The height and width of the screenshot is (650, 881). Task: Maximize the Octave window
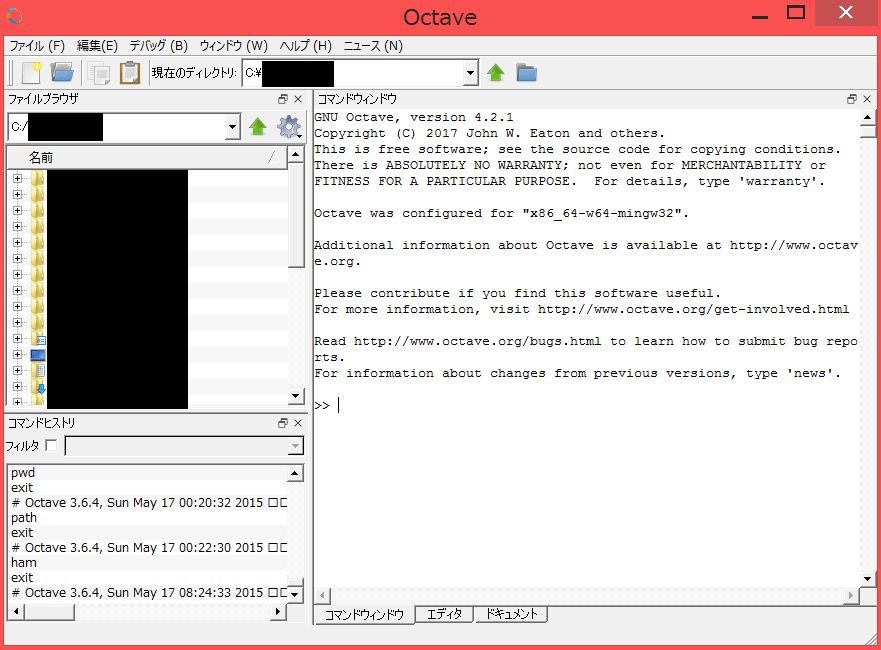(x=796, y=13)
